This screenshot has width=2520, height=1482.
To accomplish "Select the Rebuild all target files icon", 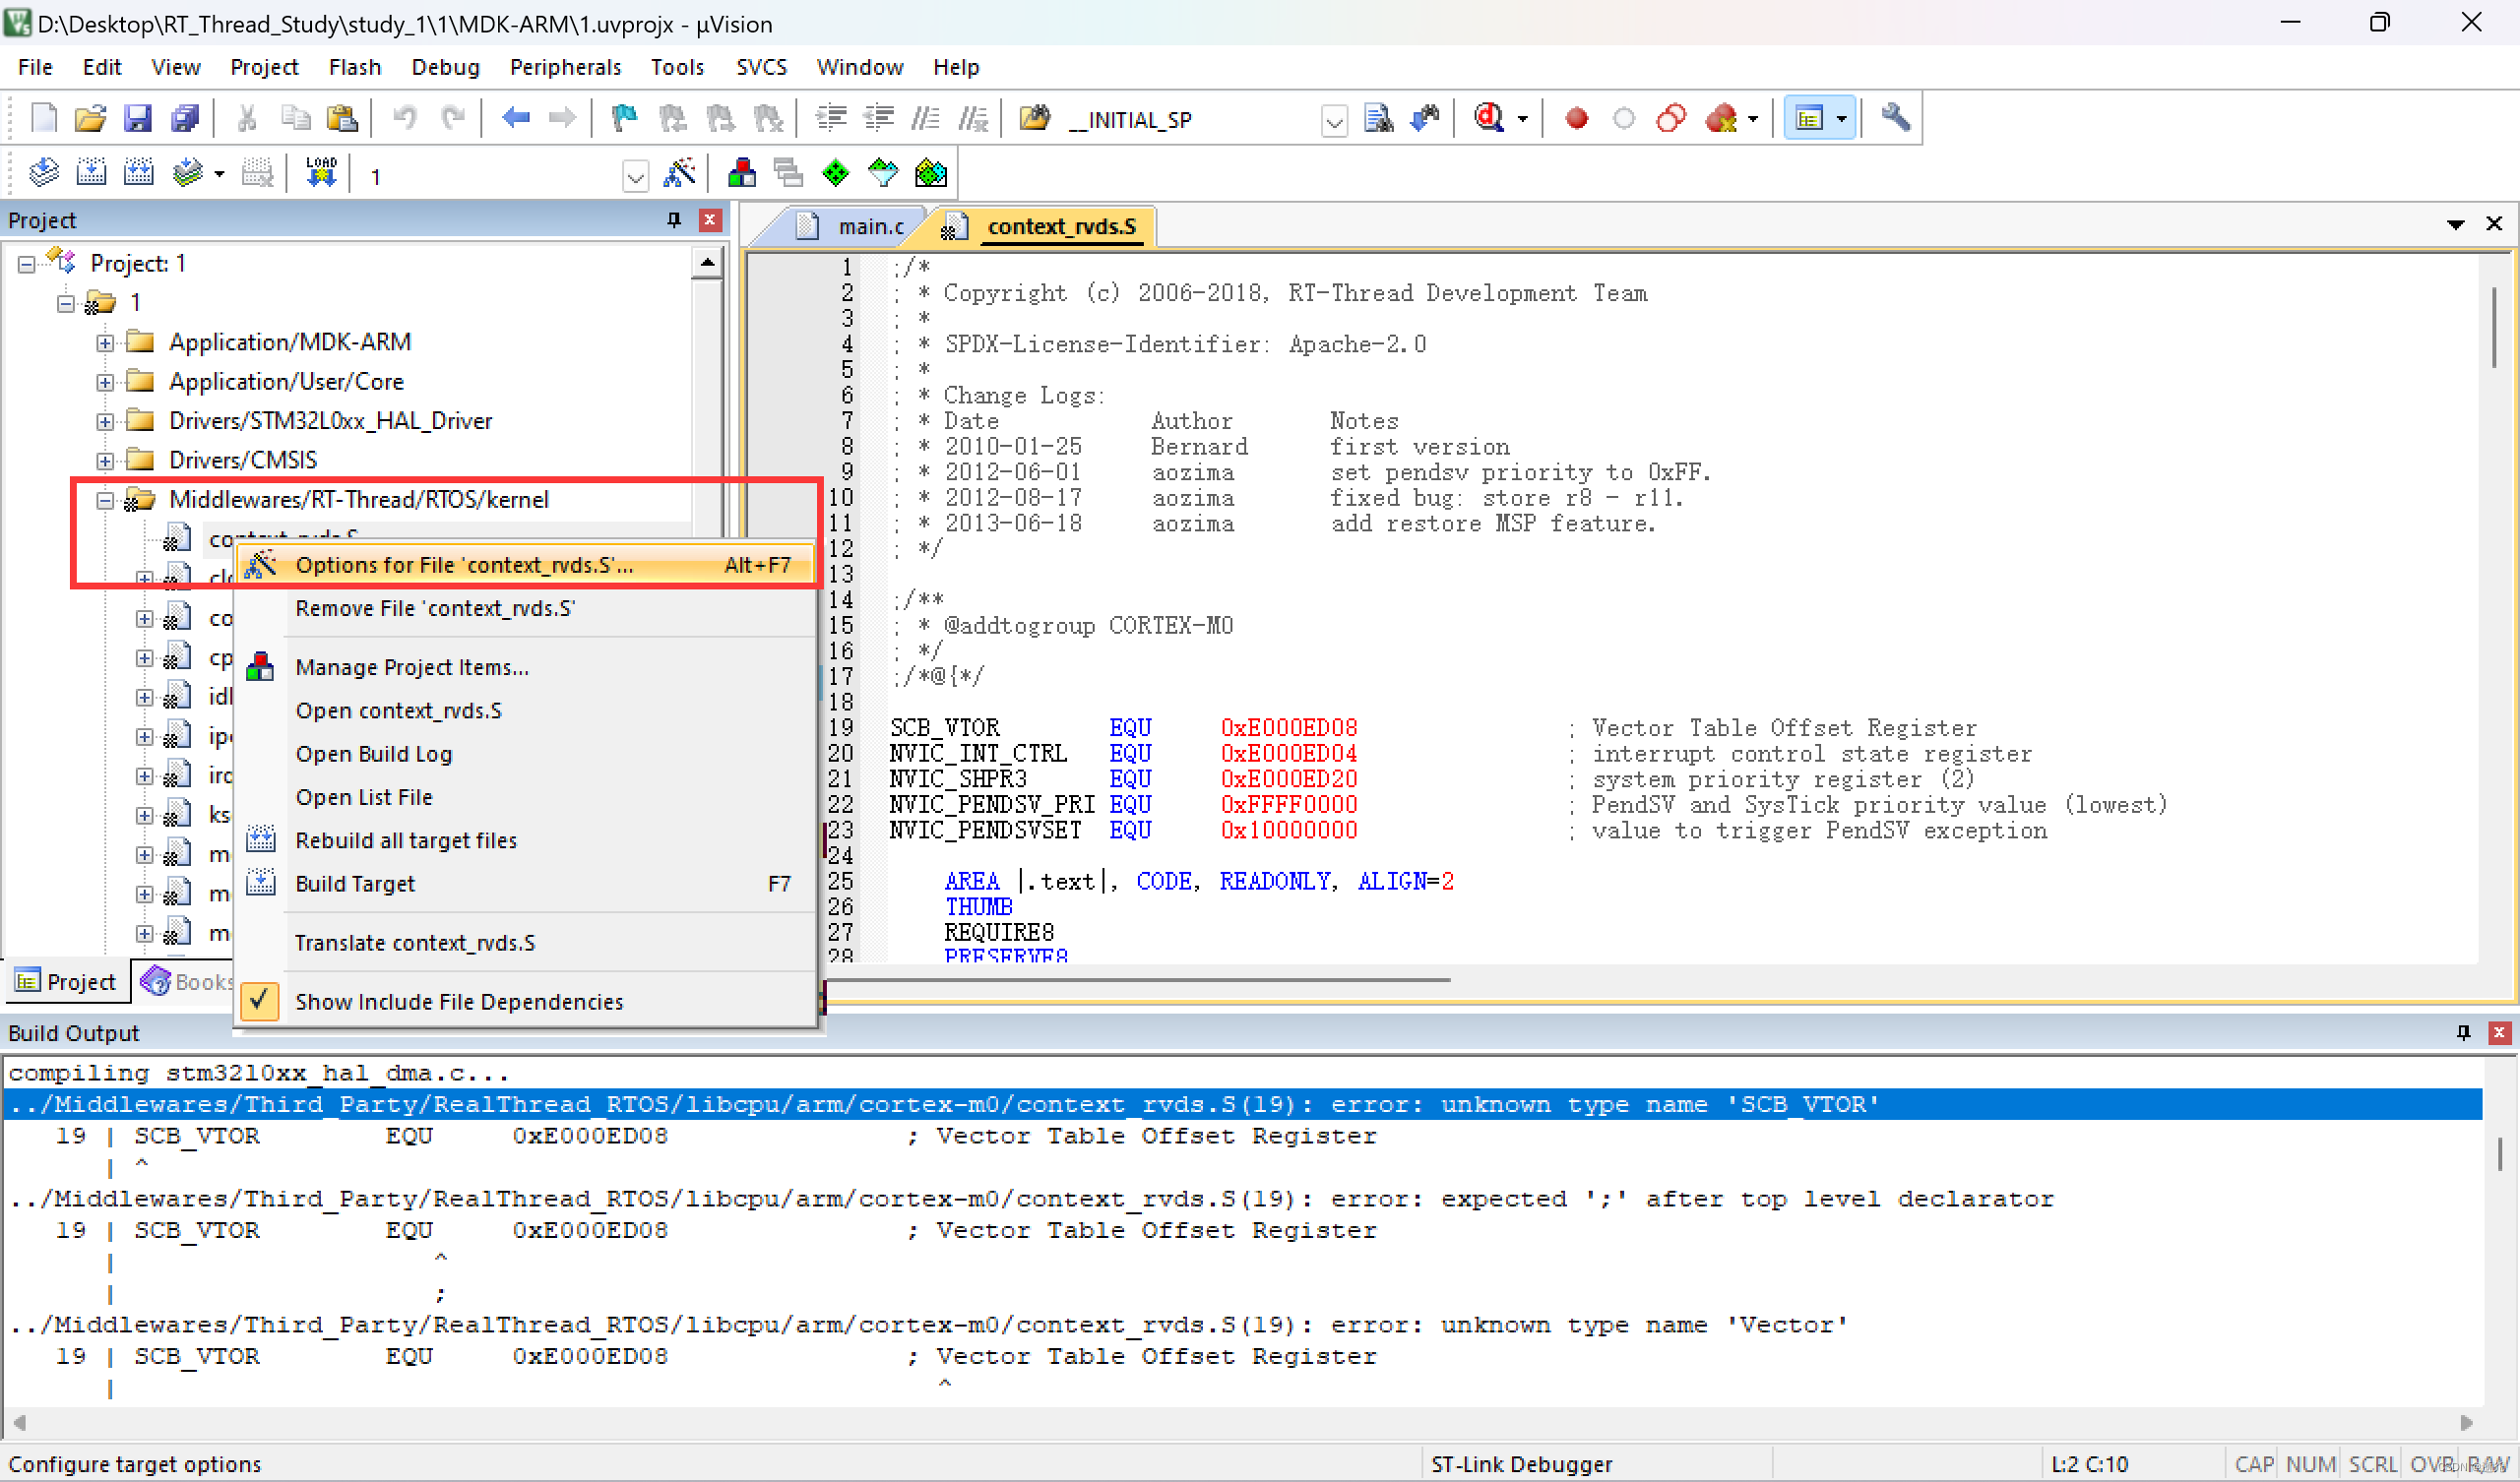I will coord(140,172).
